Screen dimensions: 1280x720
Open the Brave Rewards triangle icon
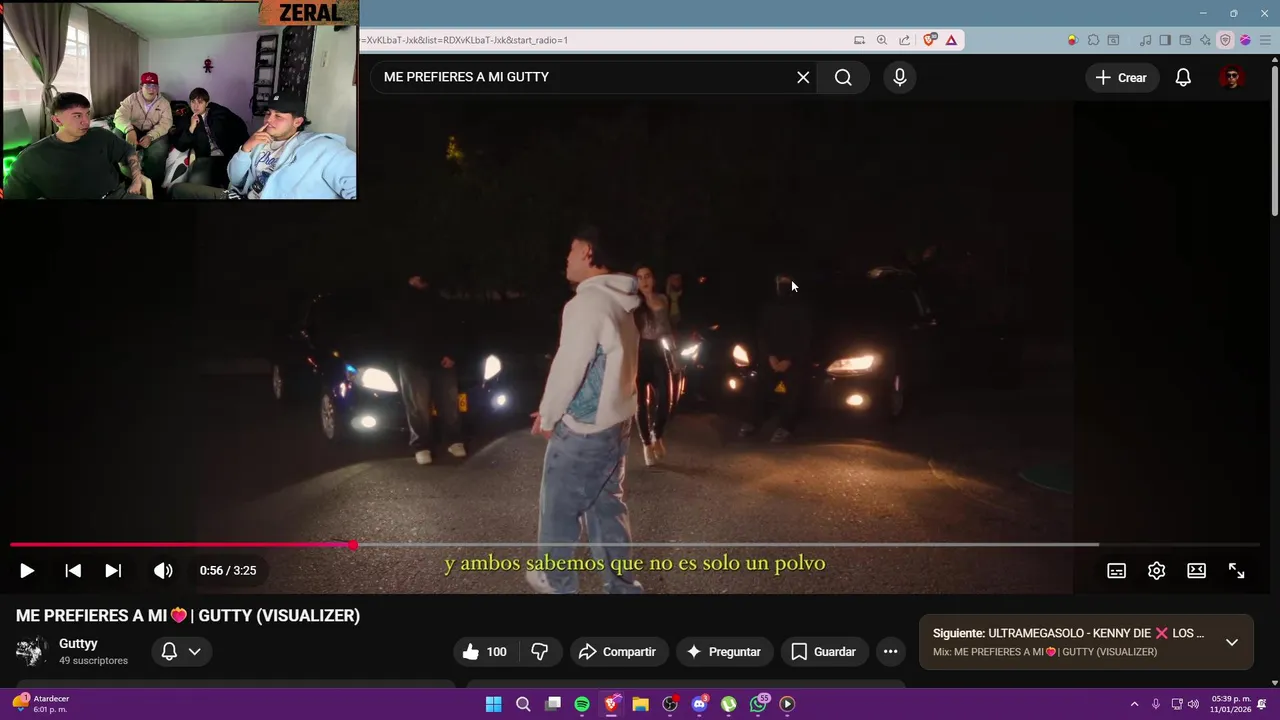(x=951, y=40)
